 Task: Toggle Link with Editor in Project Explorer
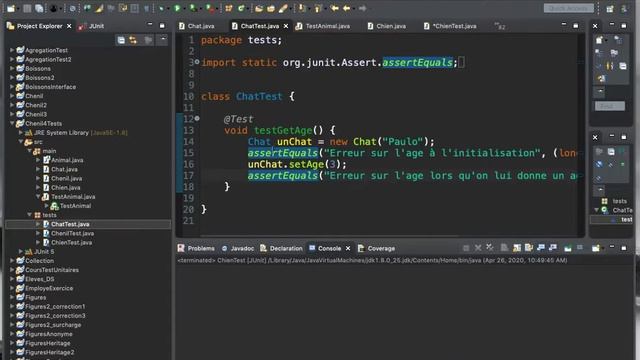click(133, 40)
